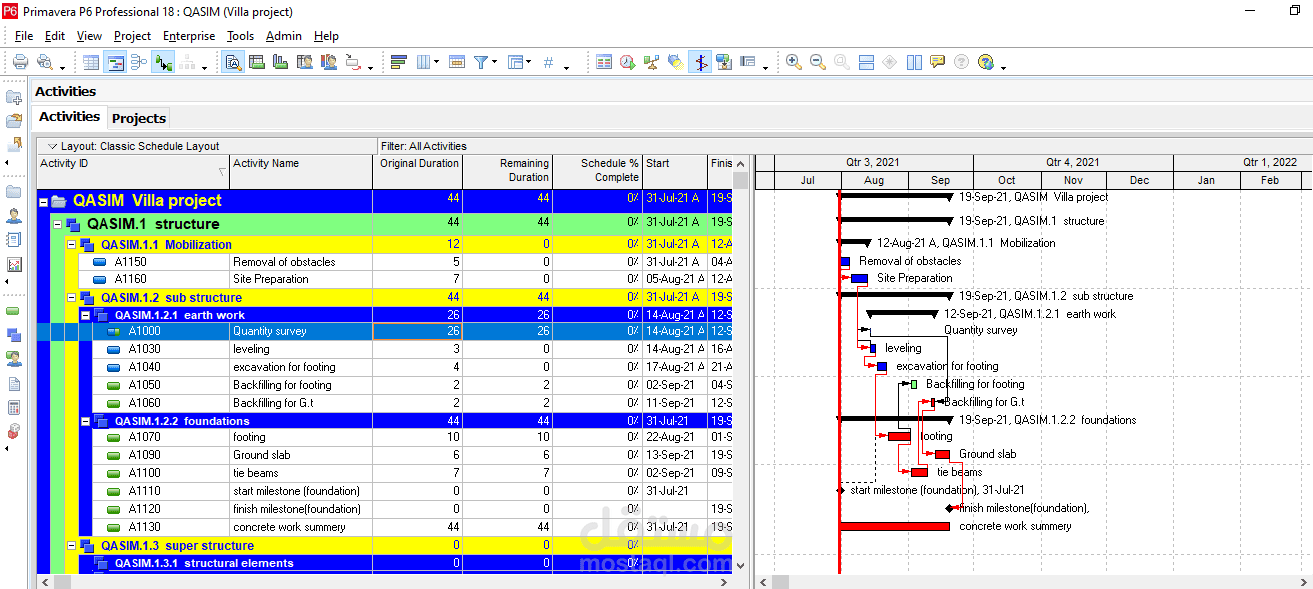This screenshot has width=1313, height=589.
Task: Click the Activity Name column header
Action: point(301,171)
